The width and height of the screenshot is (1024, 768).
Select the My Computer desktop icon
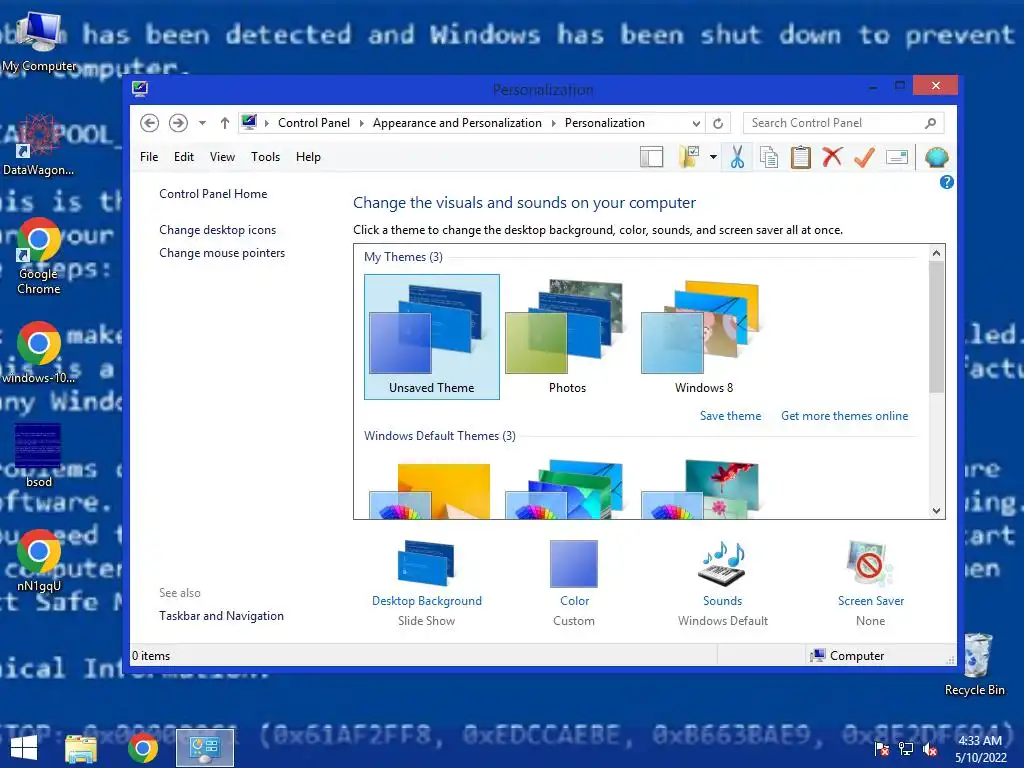(x=39, y=40)
